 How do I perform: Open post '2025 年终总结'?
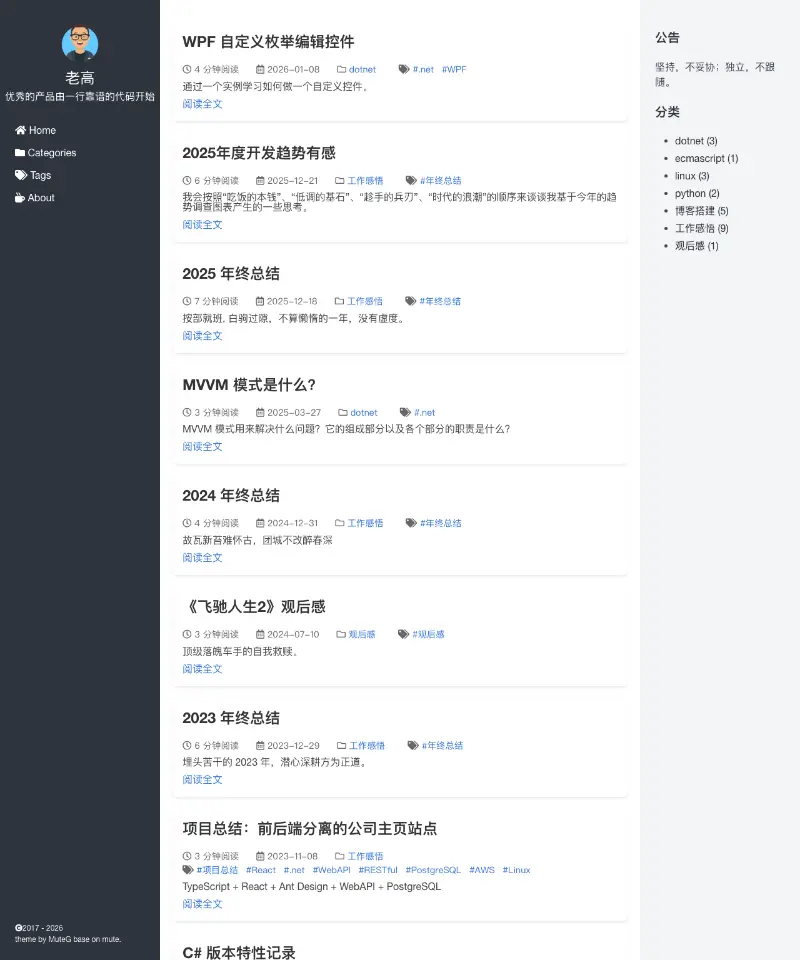(x=231, y=274)
